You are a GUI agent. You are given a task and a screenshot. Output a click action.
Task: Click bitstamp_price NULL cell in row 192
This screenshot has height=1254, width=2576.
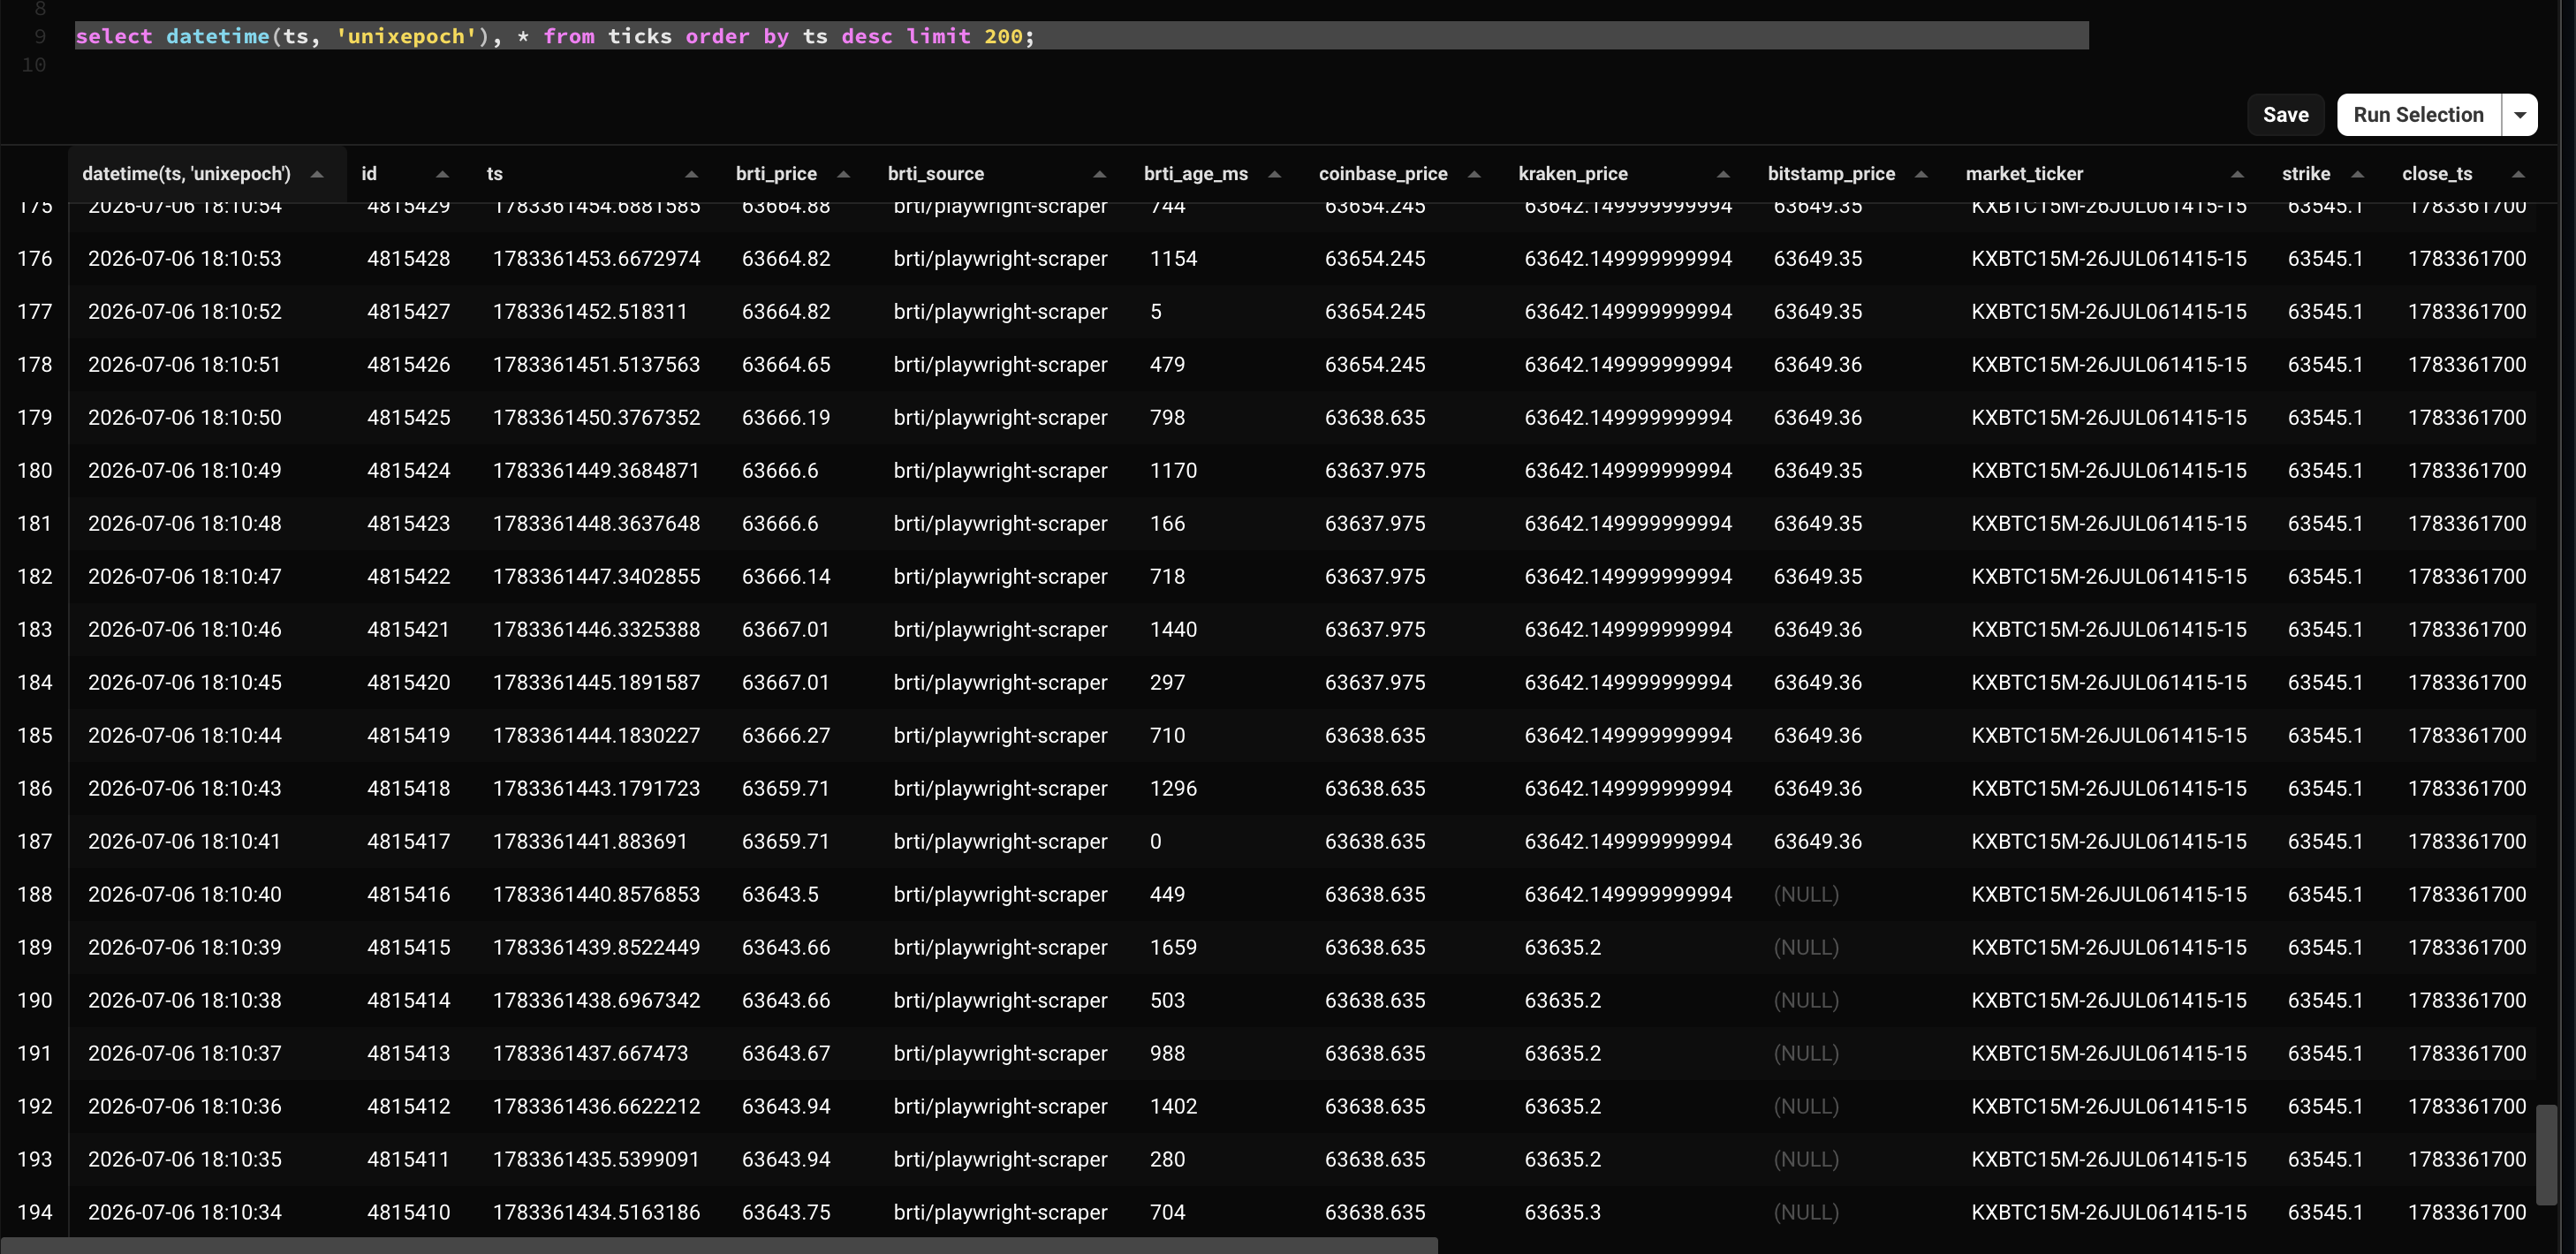coord(1806,1107)
